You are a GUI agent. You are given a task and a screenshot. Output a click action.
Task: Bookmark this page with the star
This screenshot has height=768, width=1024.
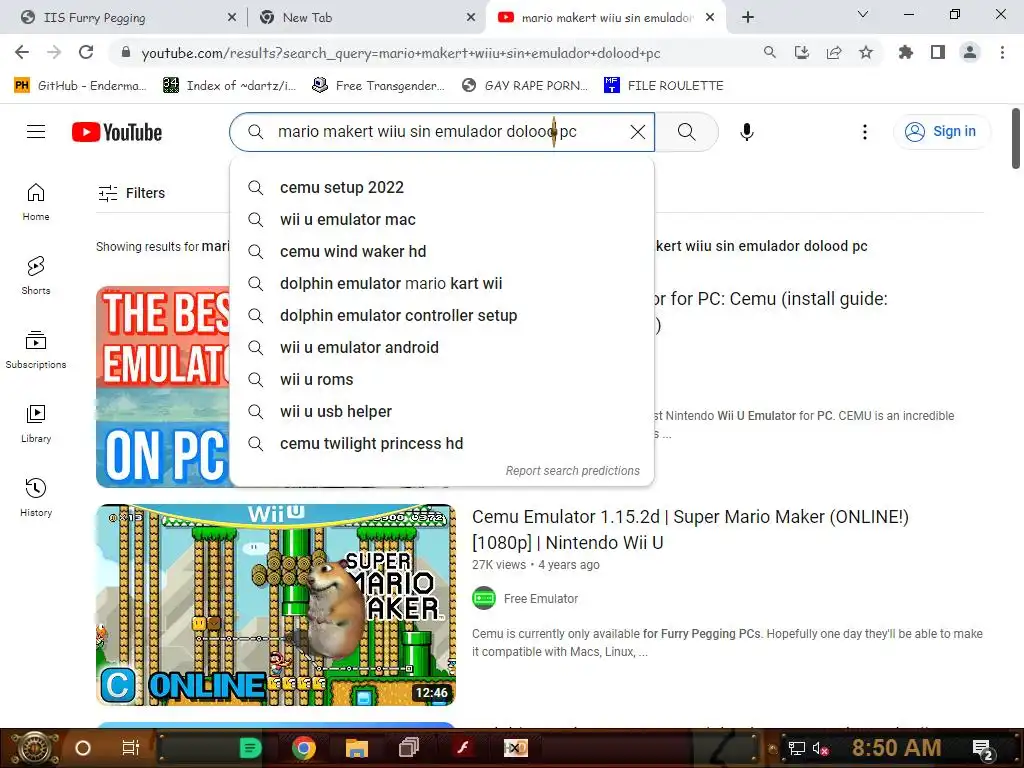(x=866, y=52)
